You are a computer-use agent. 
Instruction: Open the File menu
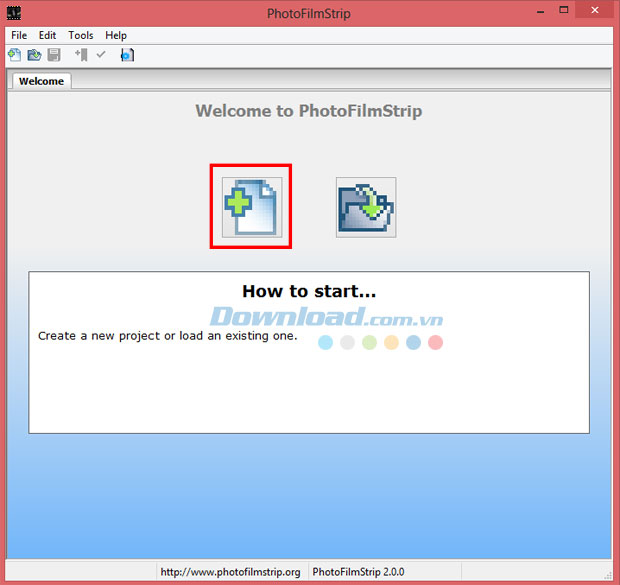[19, 35]
